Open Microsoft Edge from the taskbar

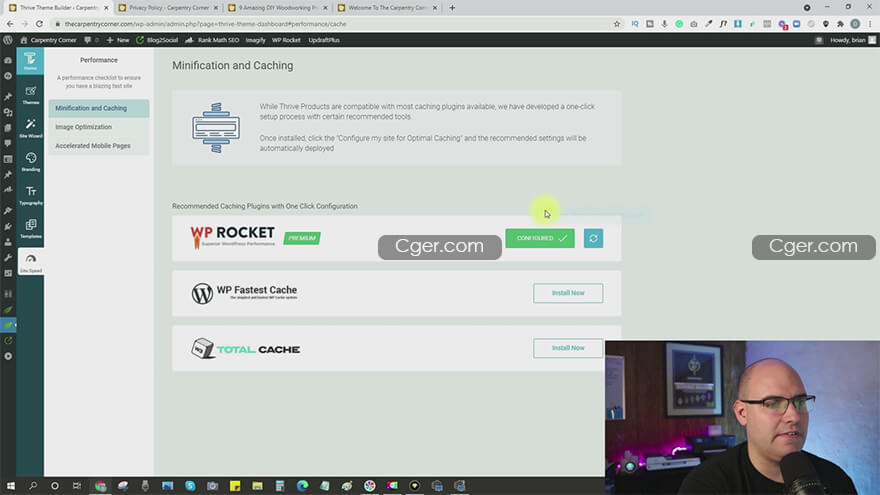tap(302, 486)
